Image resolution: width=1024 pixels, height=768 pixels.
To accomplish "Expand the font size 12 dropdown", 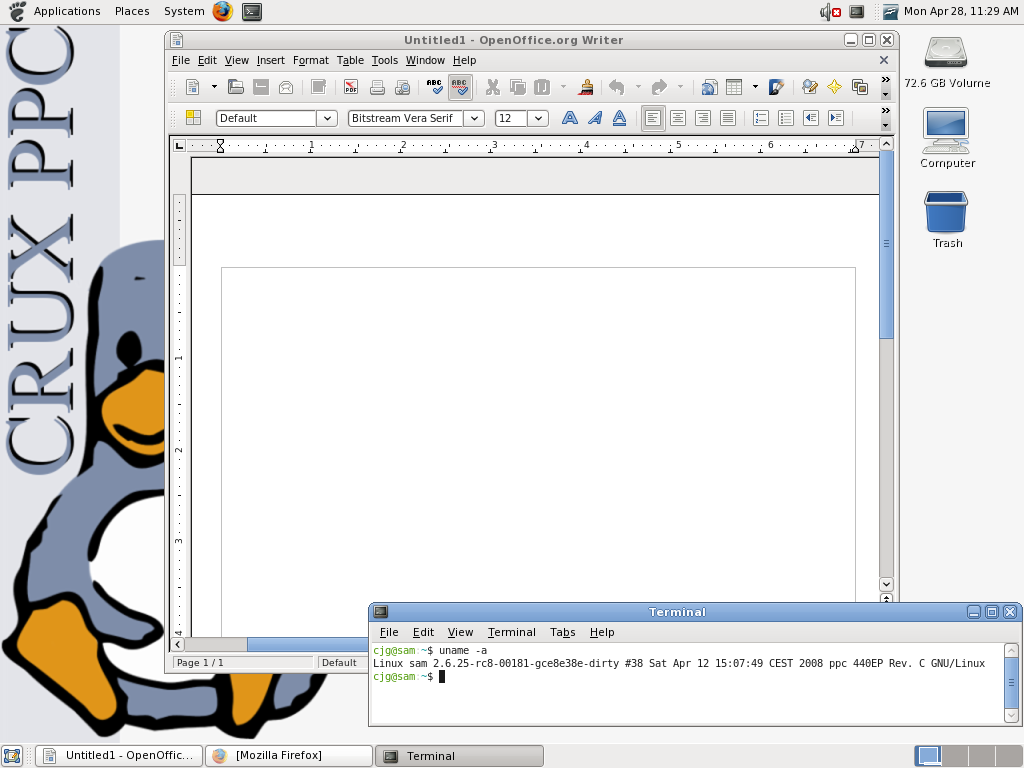I will 538,118.
